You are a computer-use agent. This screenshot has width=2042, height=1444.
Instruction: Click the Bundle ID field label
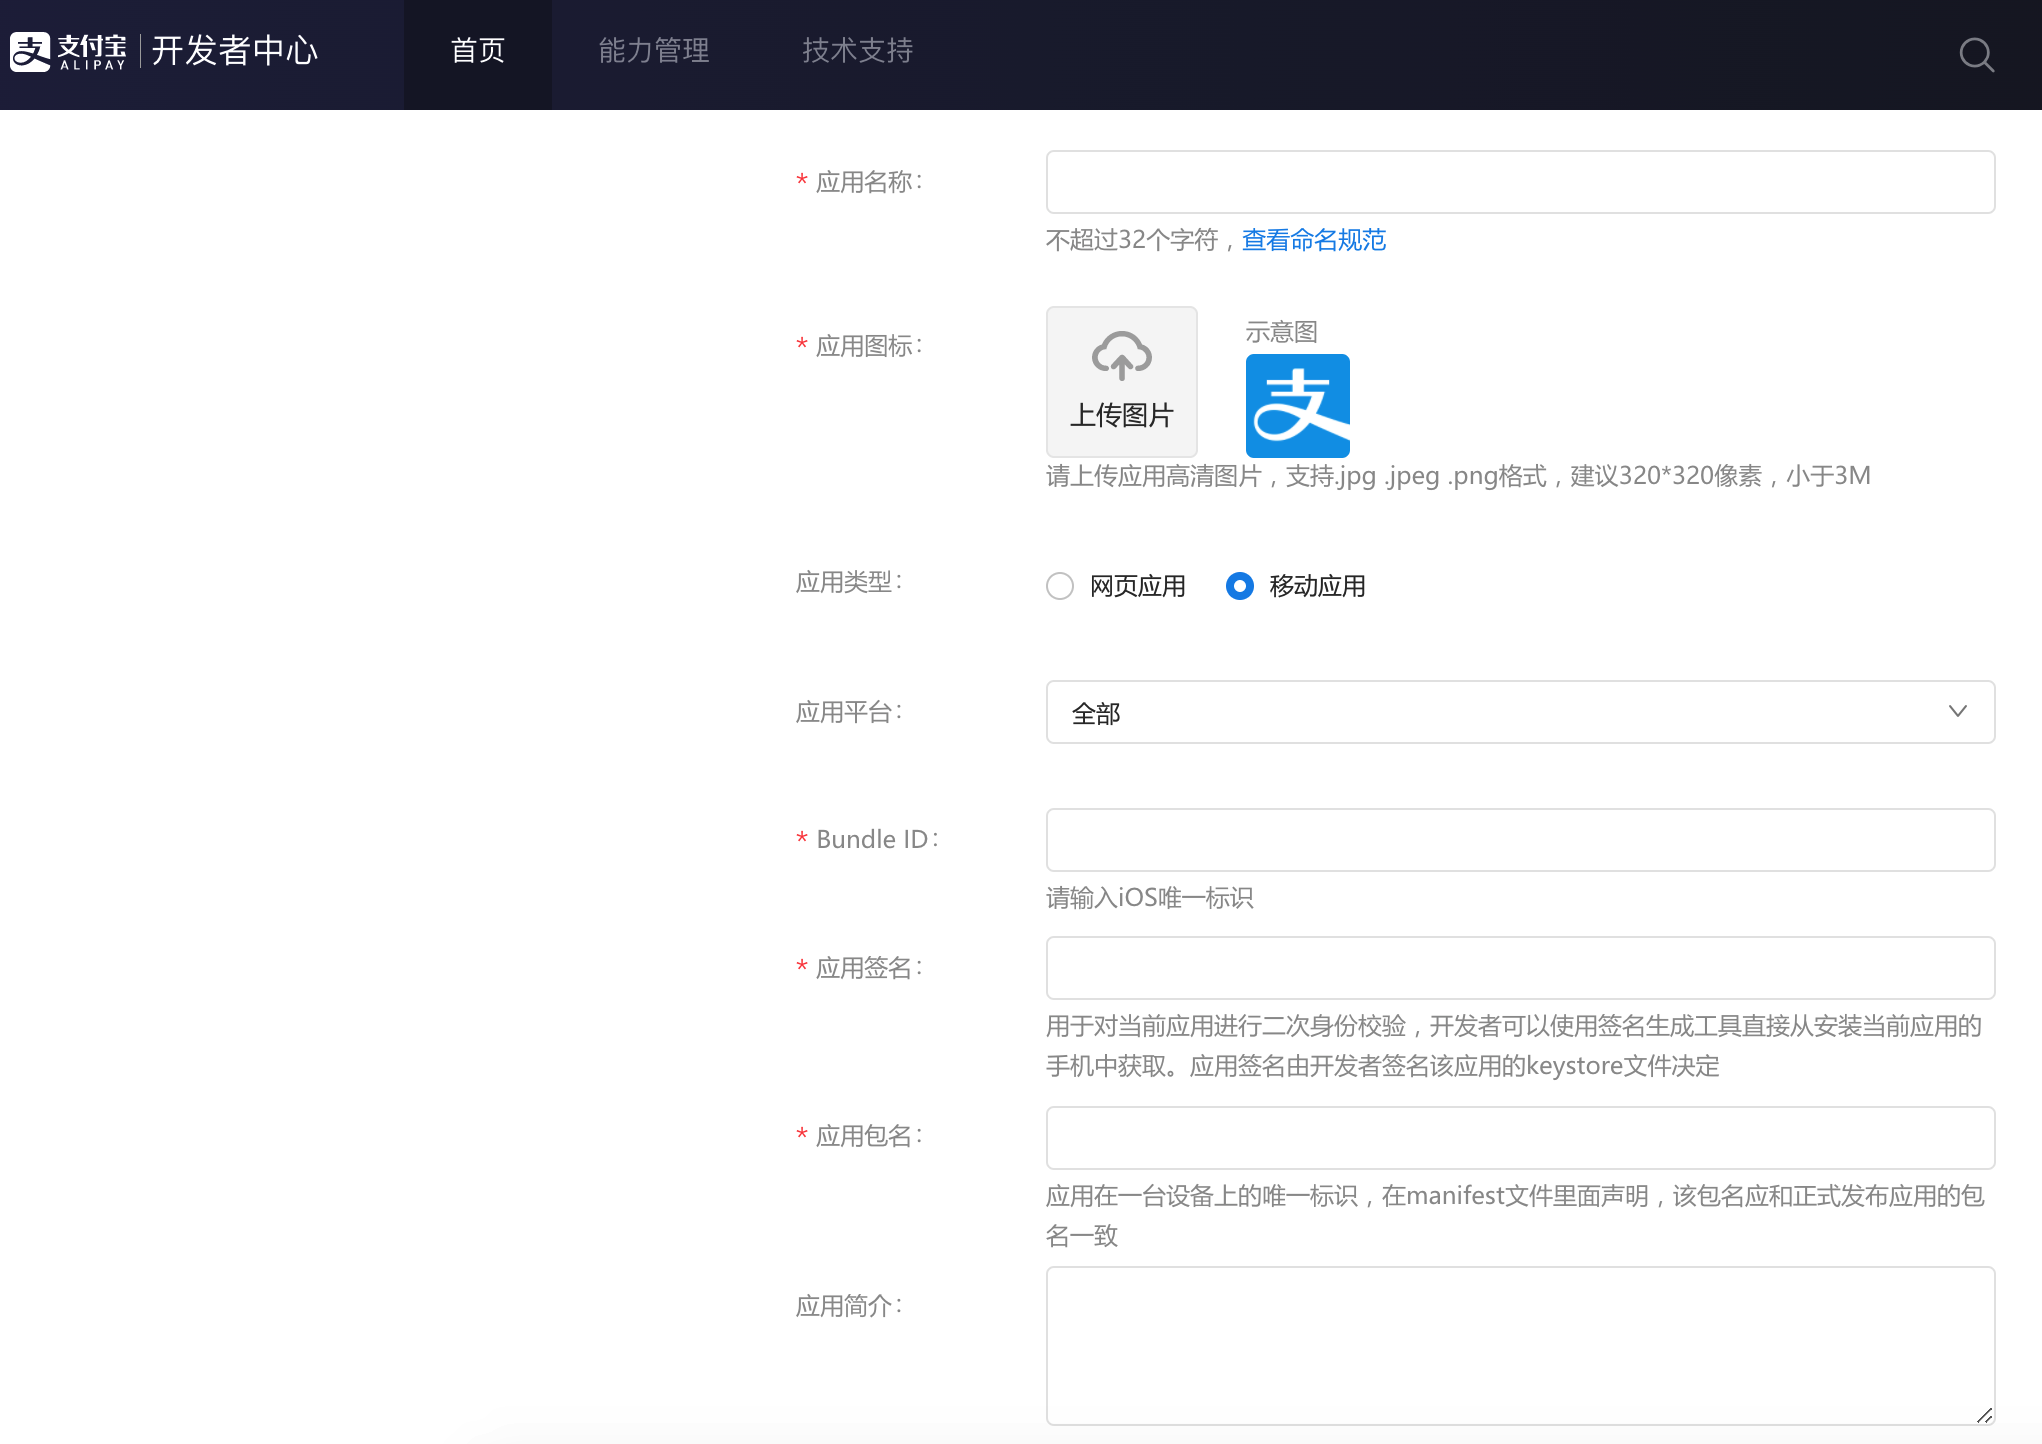click(877, 840)
